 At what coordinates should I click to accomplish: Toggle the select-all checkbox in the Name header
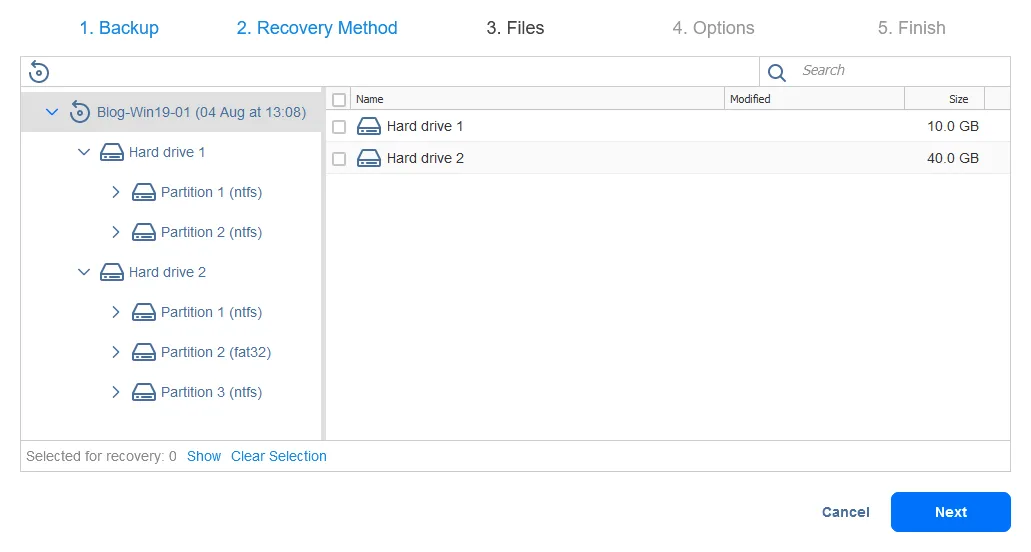click(x=339, y=99)
